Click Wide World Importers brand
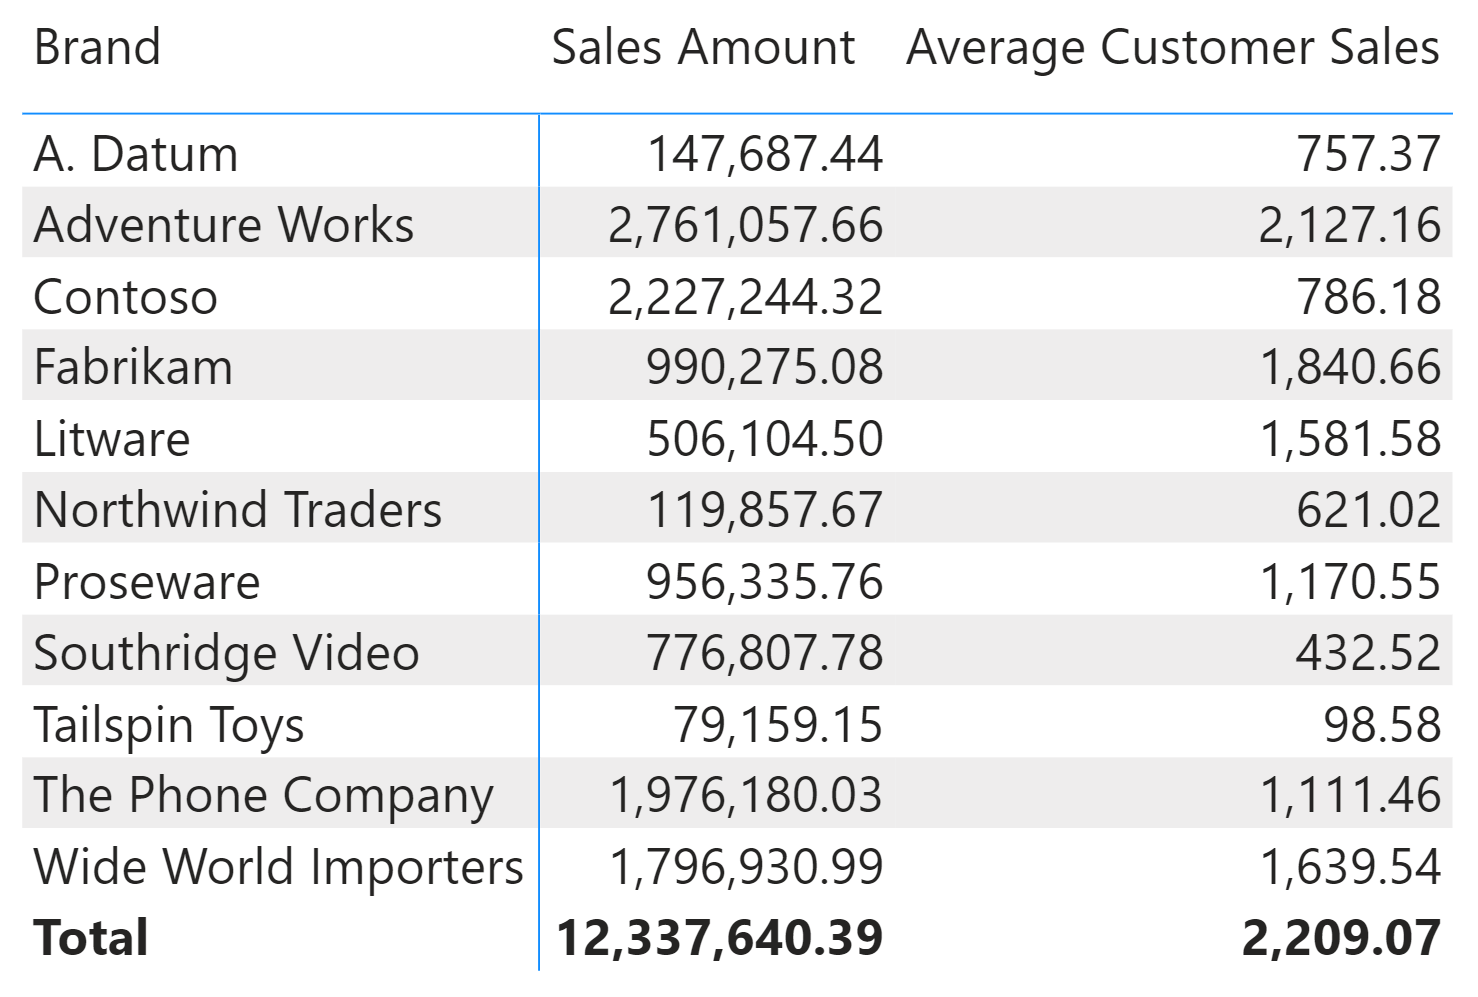1478x997 pixels. click(279, 866)
